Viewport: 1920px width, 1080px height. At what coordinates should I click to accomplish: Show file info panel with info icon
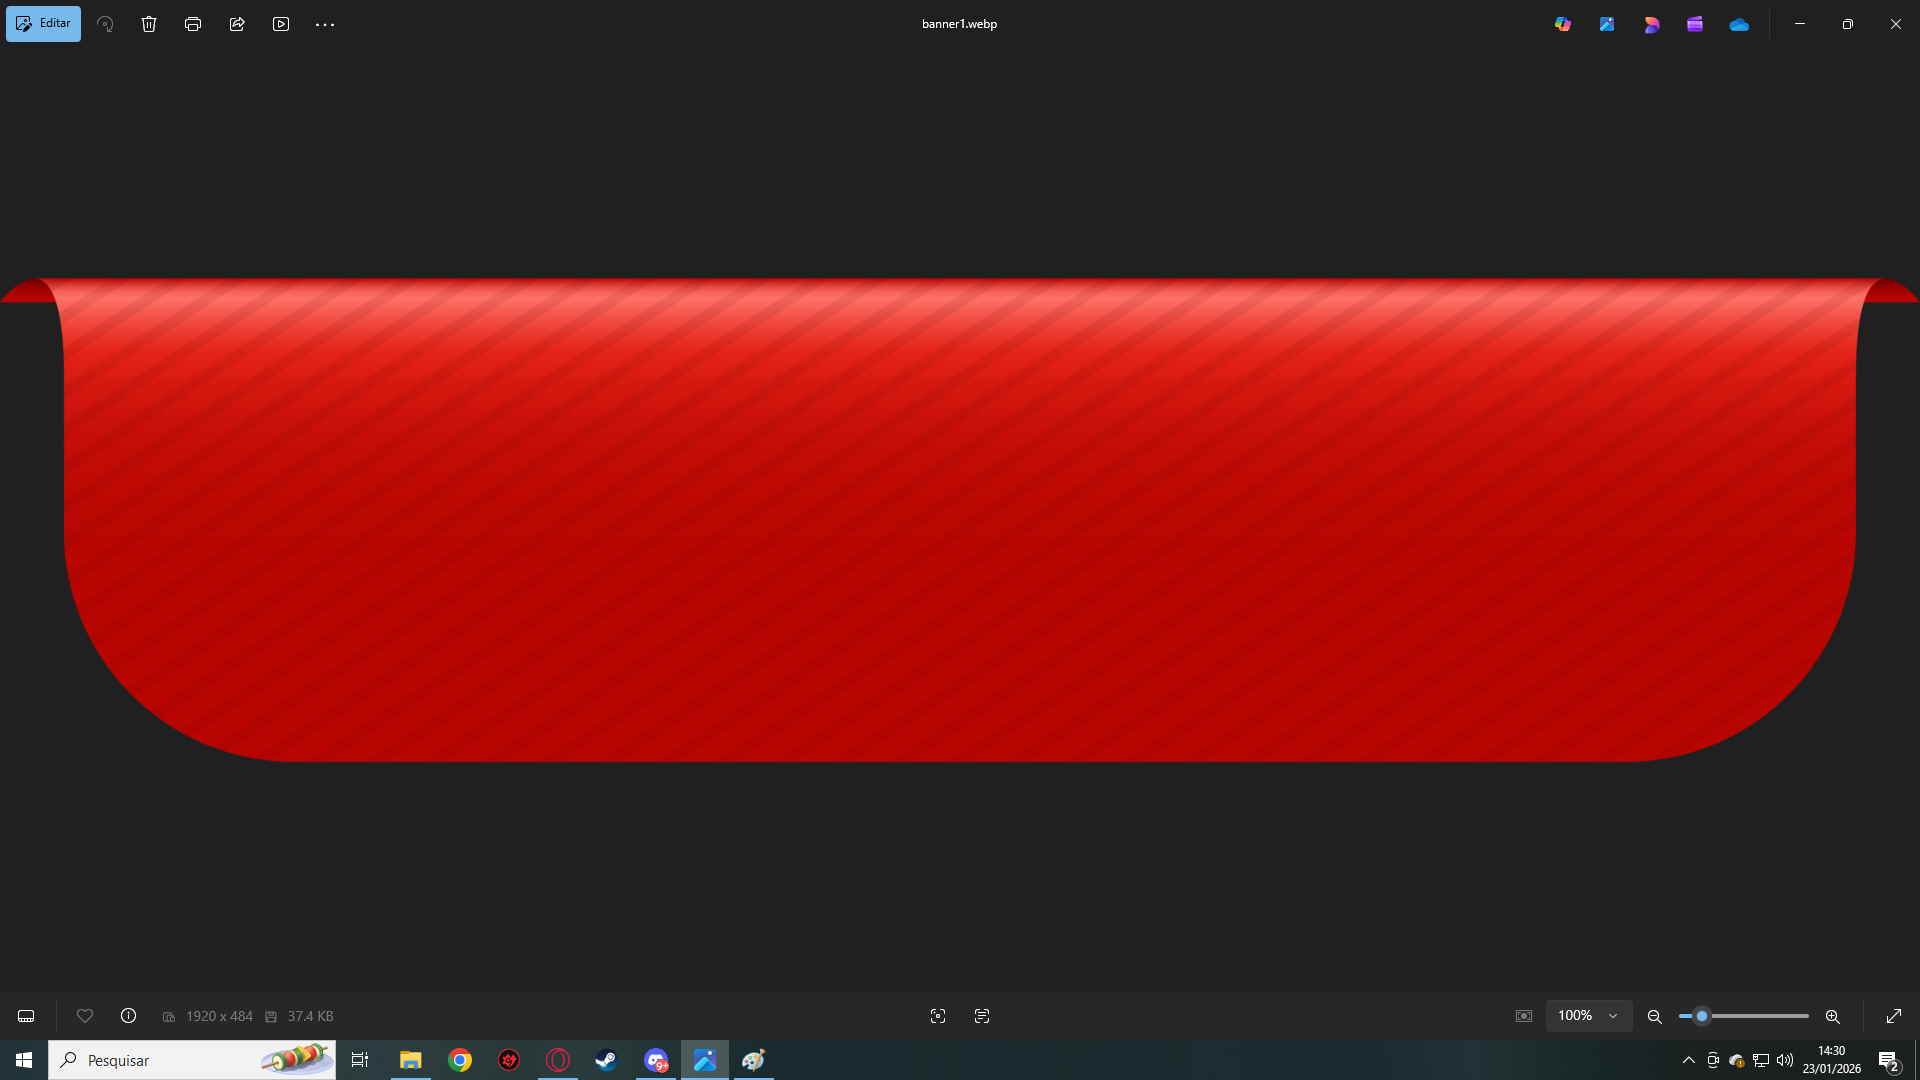coord(129,1016)
